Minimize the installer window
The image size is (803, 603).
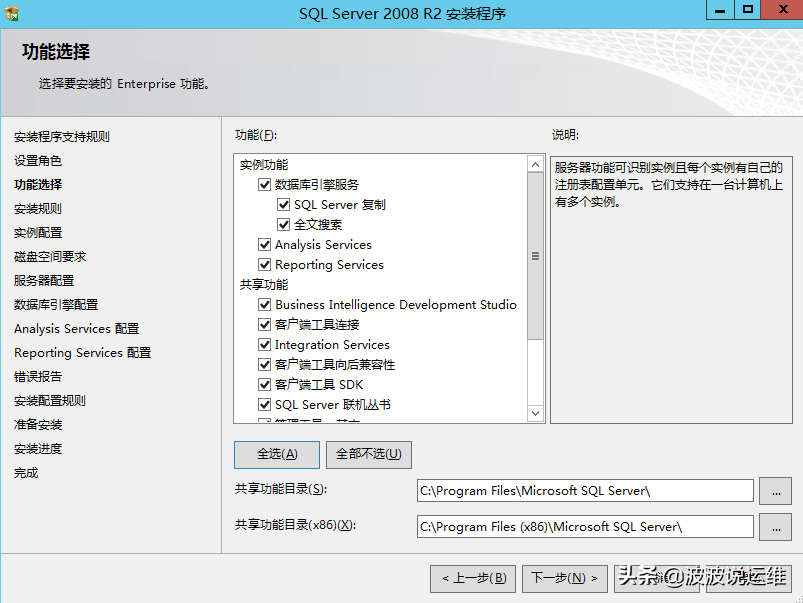[x=720, y=10]
